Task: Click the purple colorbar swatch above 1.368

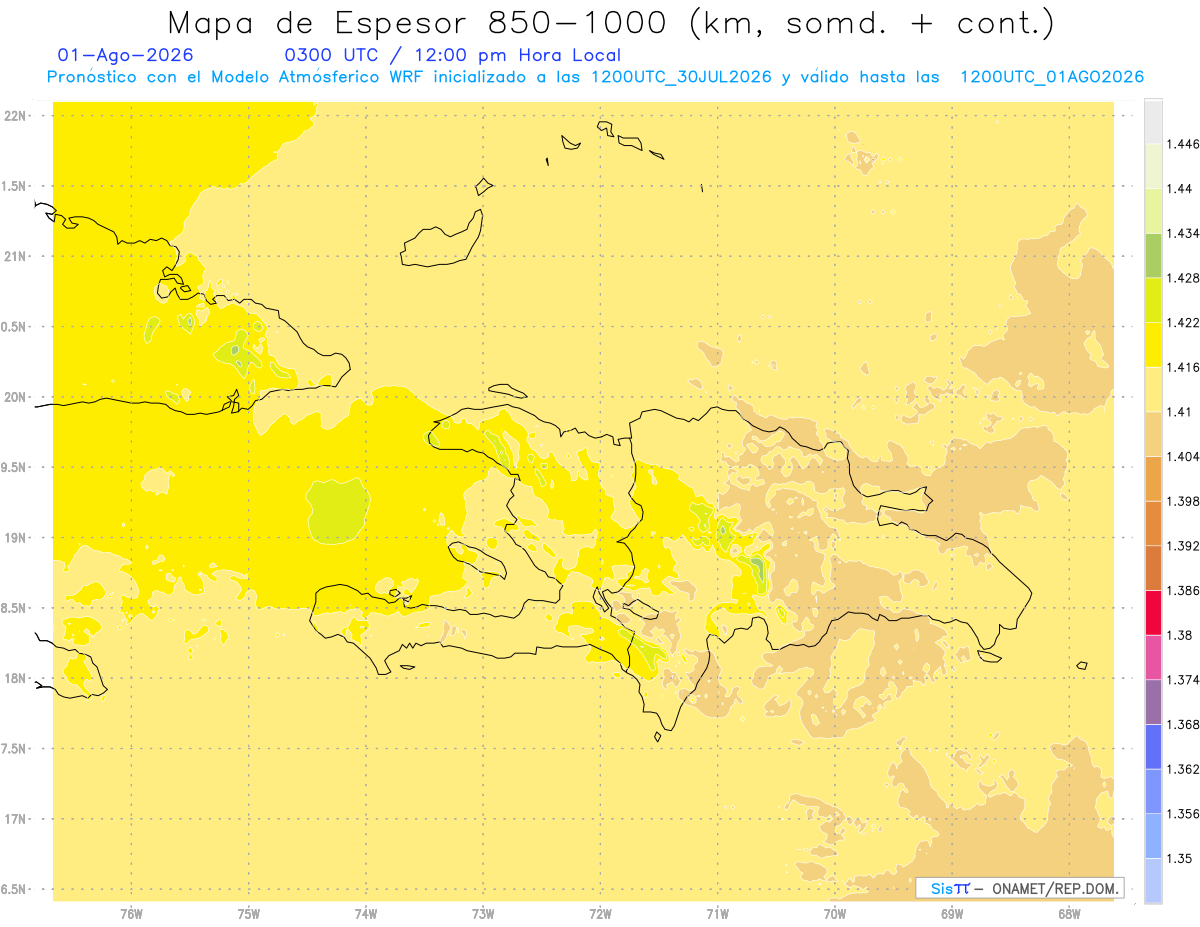Action: coord(1153,701)
